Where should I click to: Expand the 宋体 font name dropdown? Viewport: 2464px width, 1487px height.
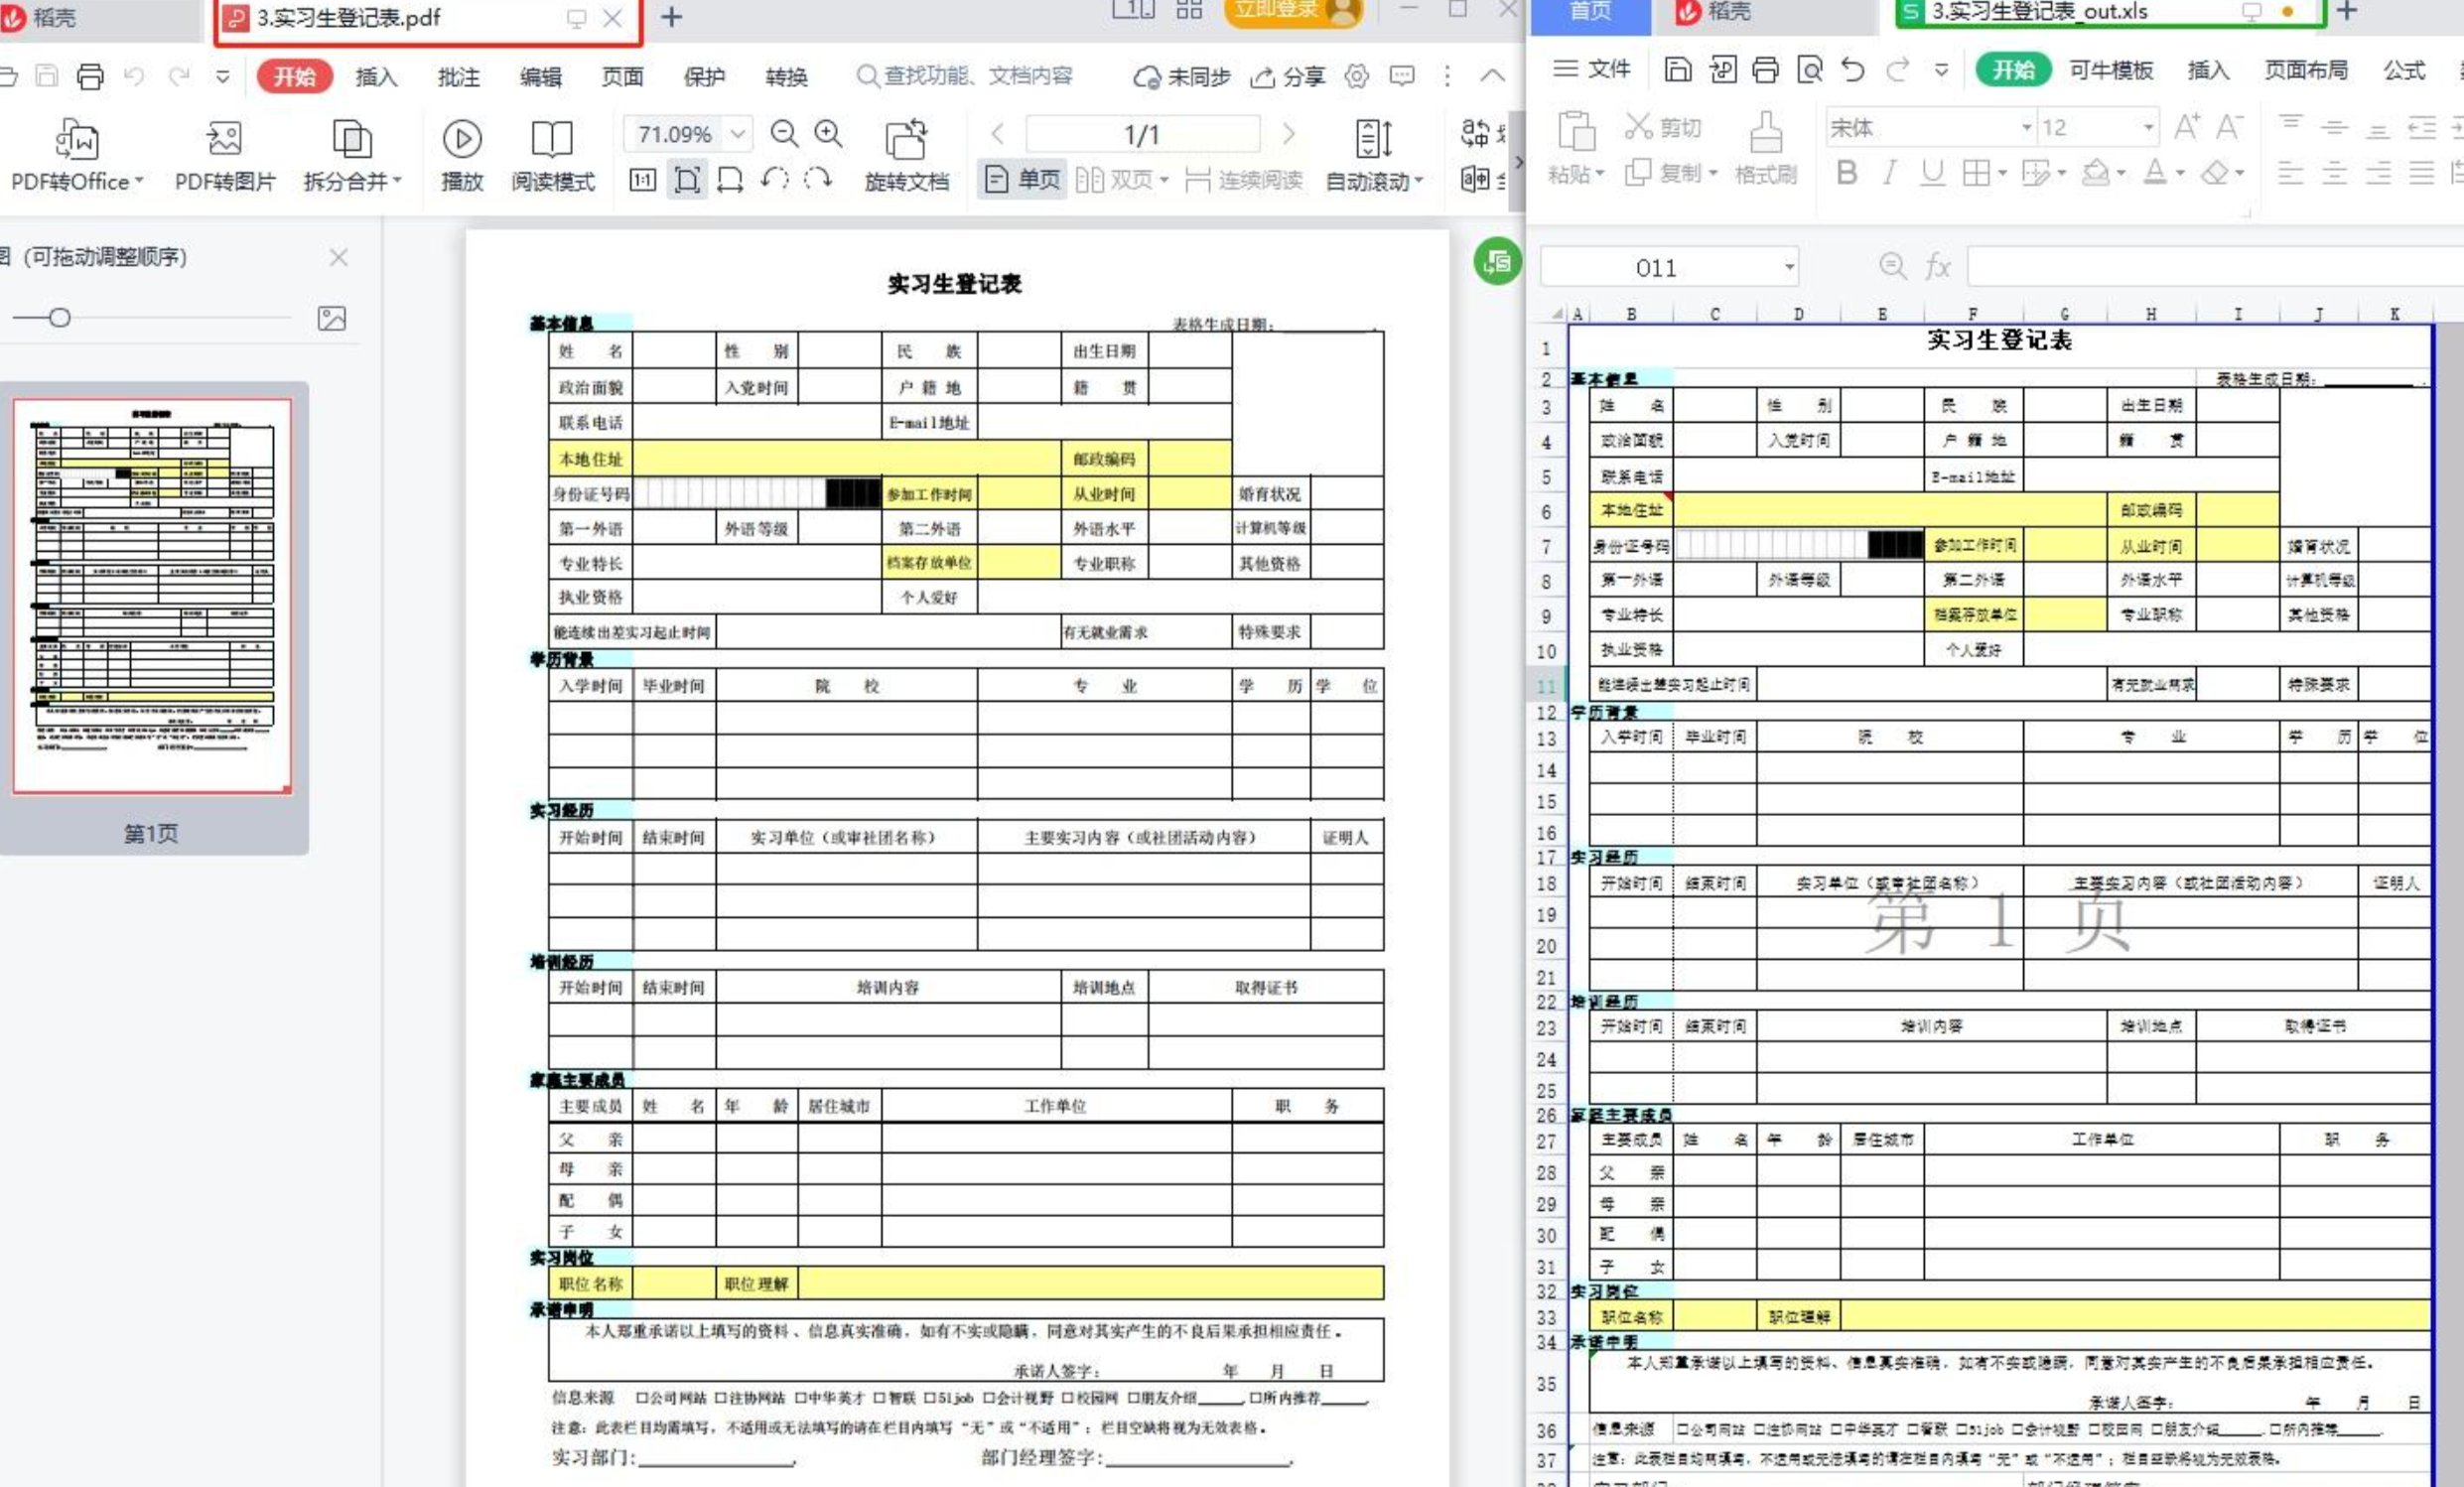click(2026, 128)
